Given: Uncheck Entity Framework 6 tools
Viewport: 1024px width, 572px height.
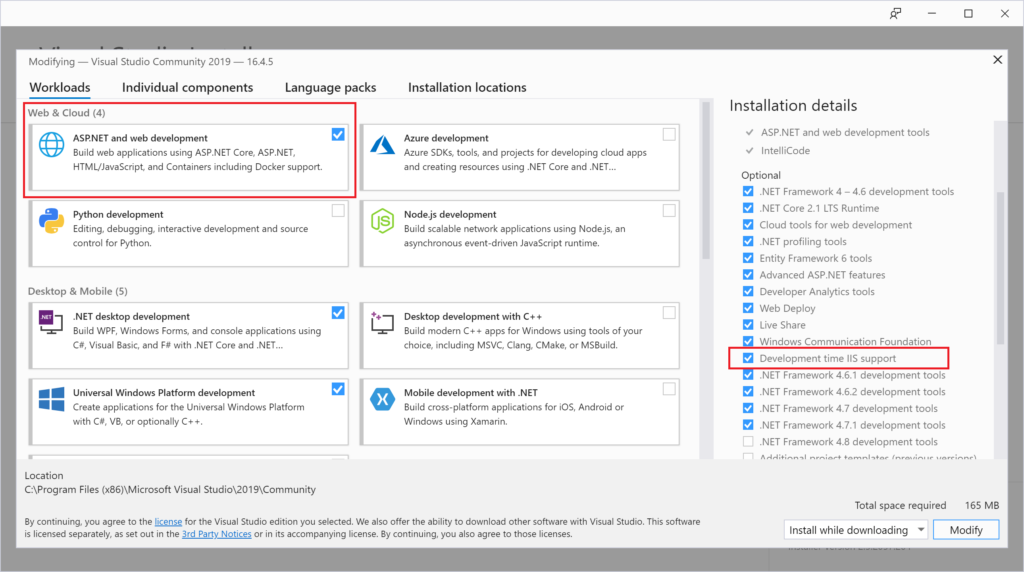Looking at the screenshot, I should click(748, 258).
